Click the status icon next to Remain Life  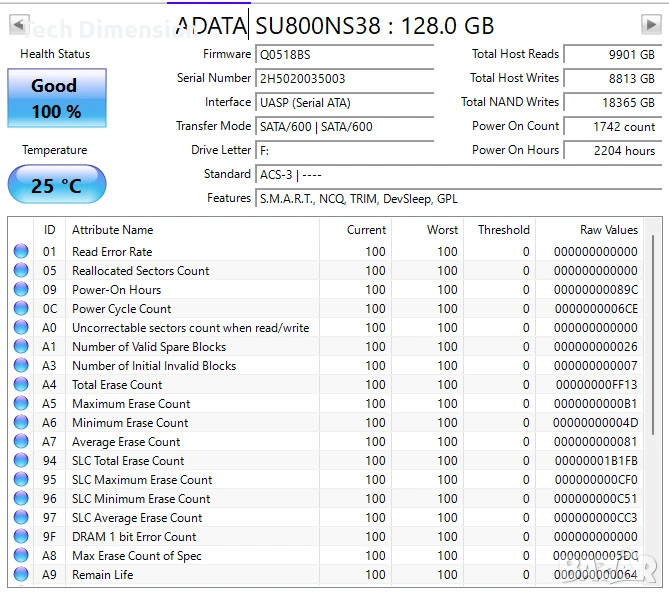(x=21, y=575)
